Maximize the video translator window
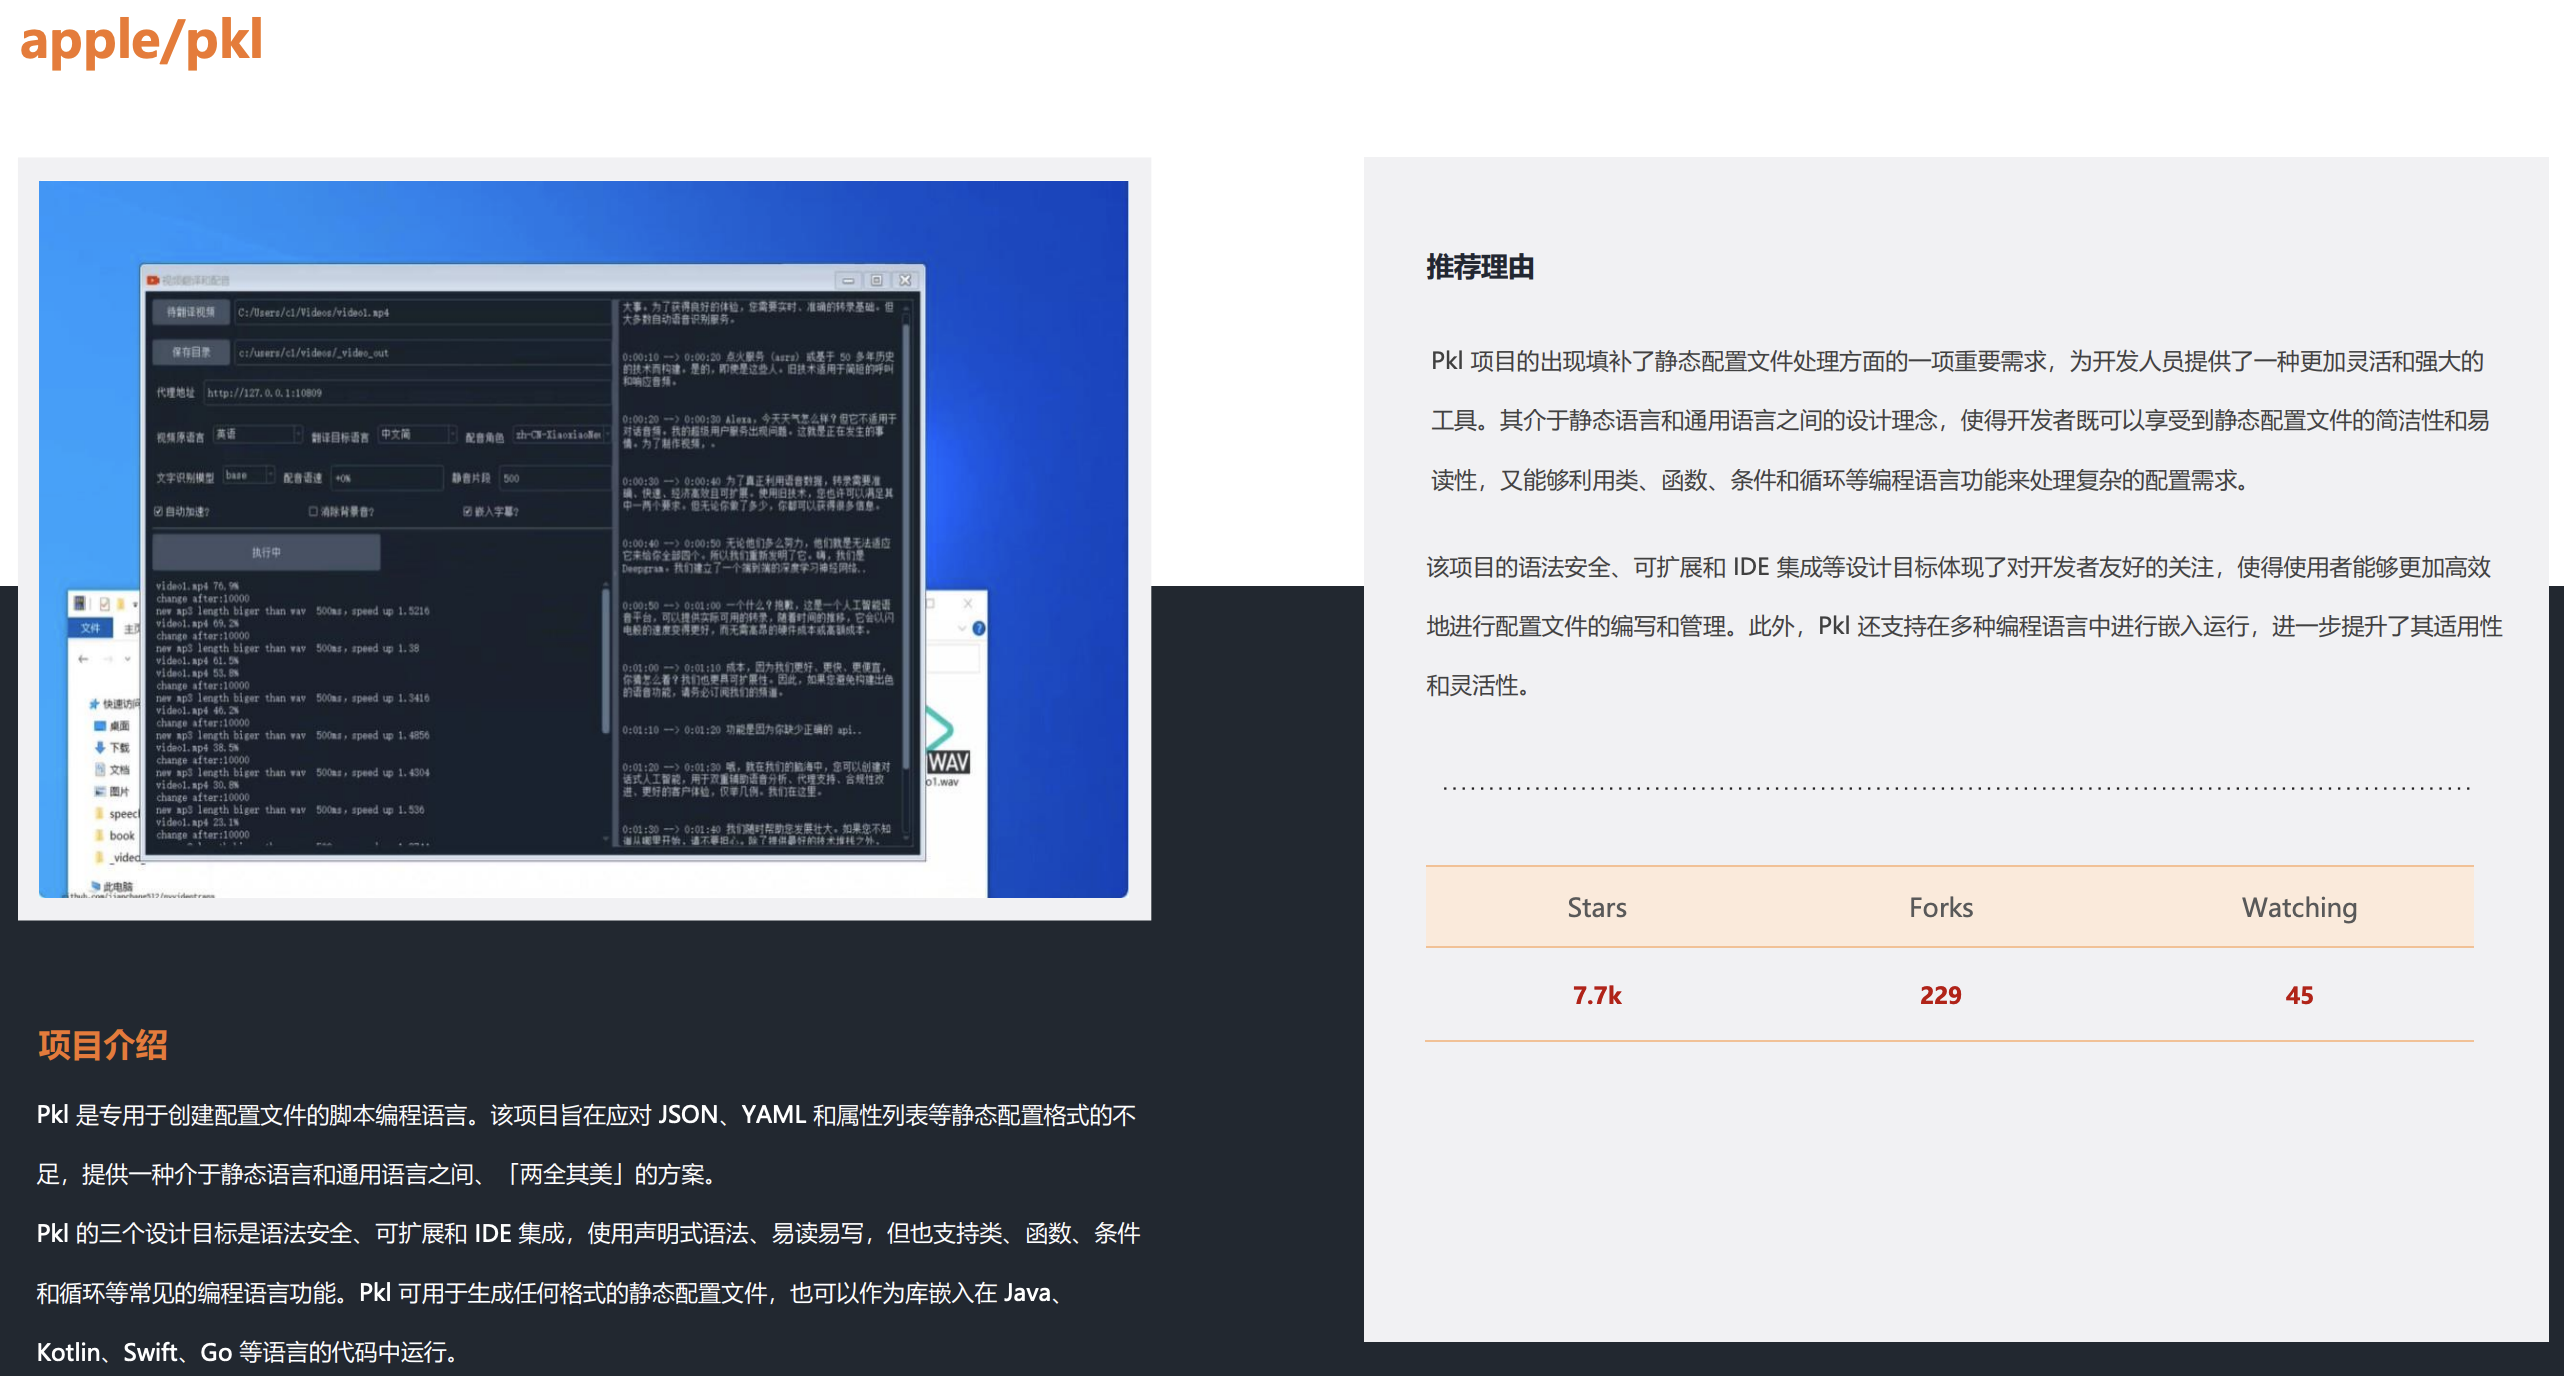Image resolution: width=2564 pixels, height=1376 pixels. tap(877, 280)
